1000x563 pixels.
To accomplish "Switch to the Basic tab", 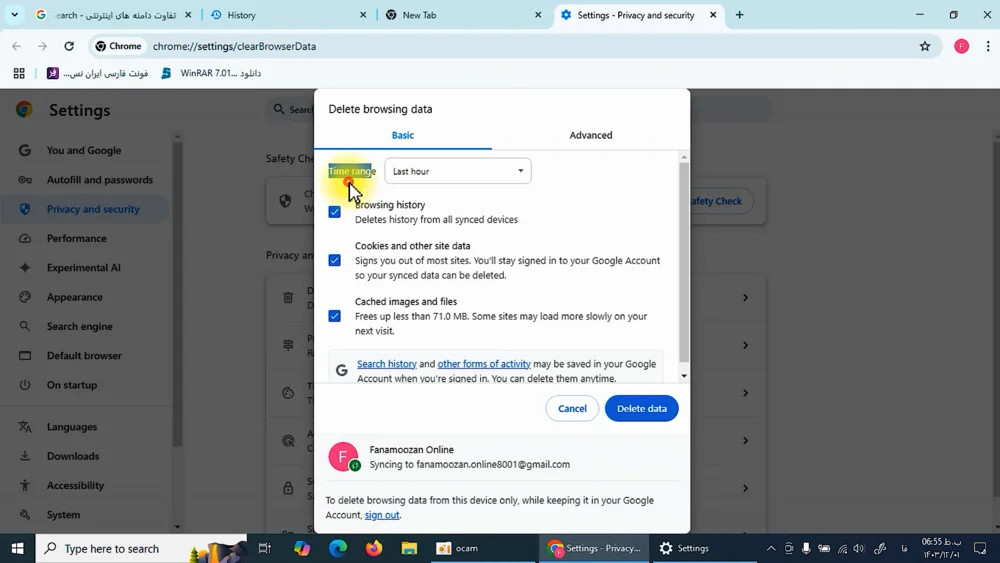I will coord(402,135).
